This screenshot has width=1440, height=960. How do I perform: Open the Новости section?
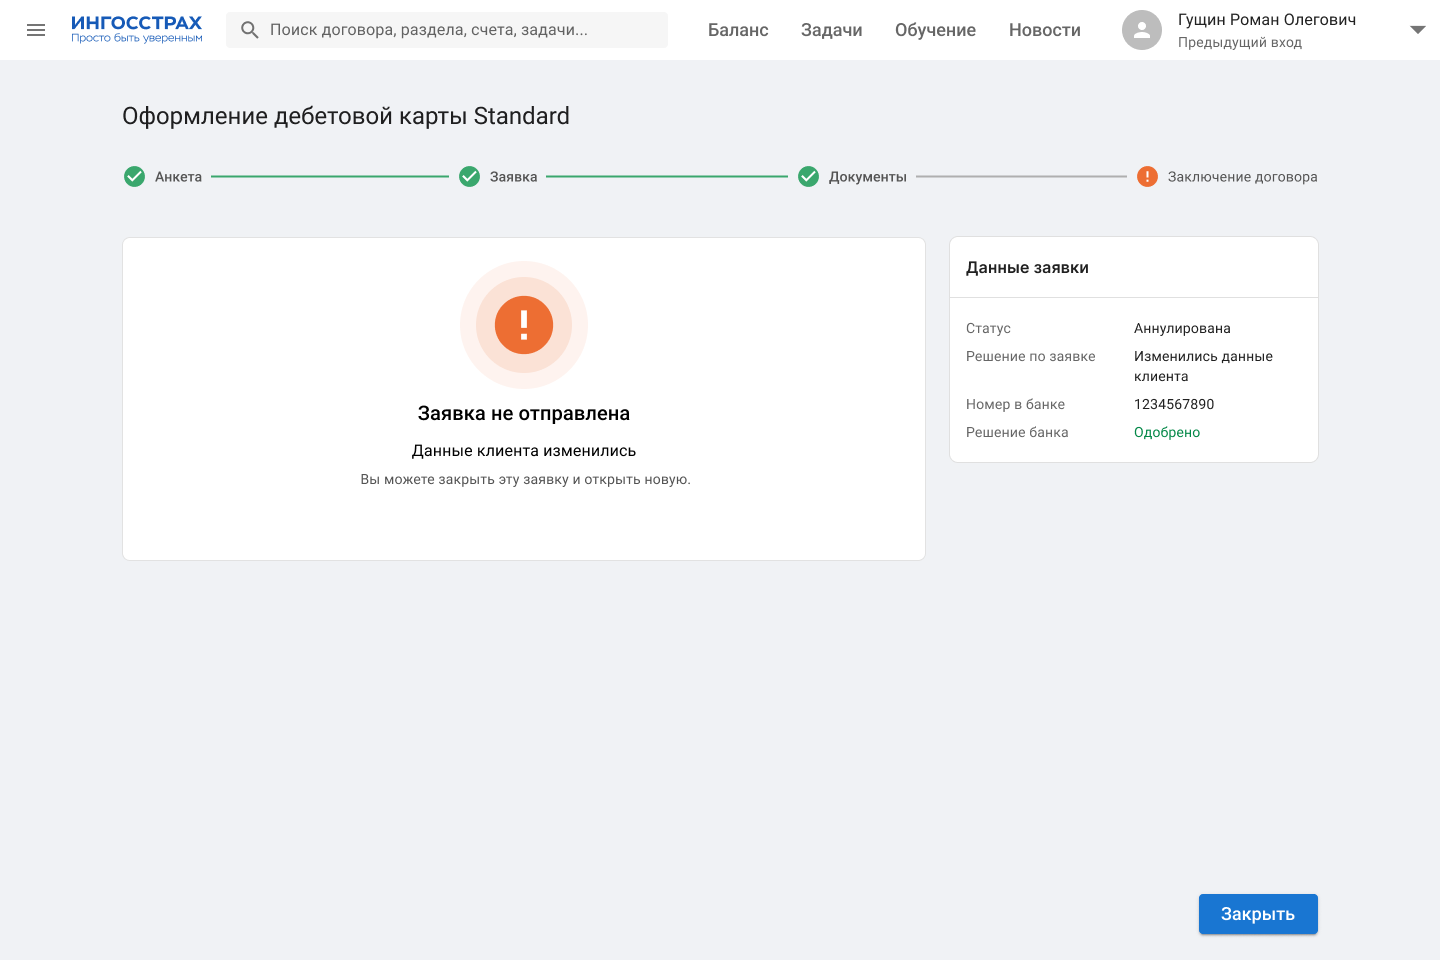[x=1044, y=30]
